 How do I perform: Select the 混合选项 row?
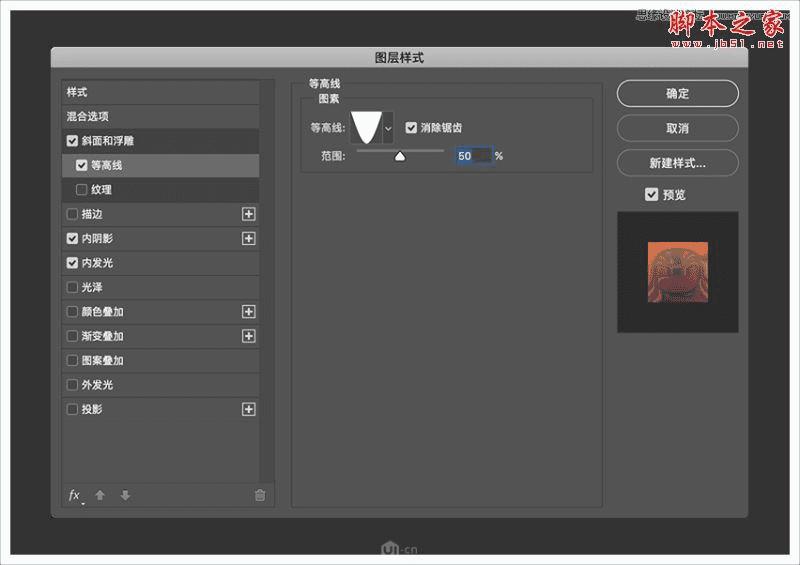click(160, 116)
